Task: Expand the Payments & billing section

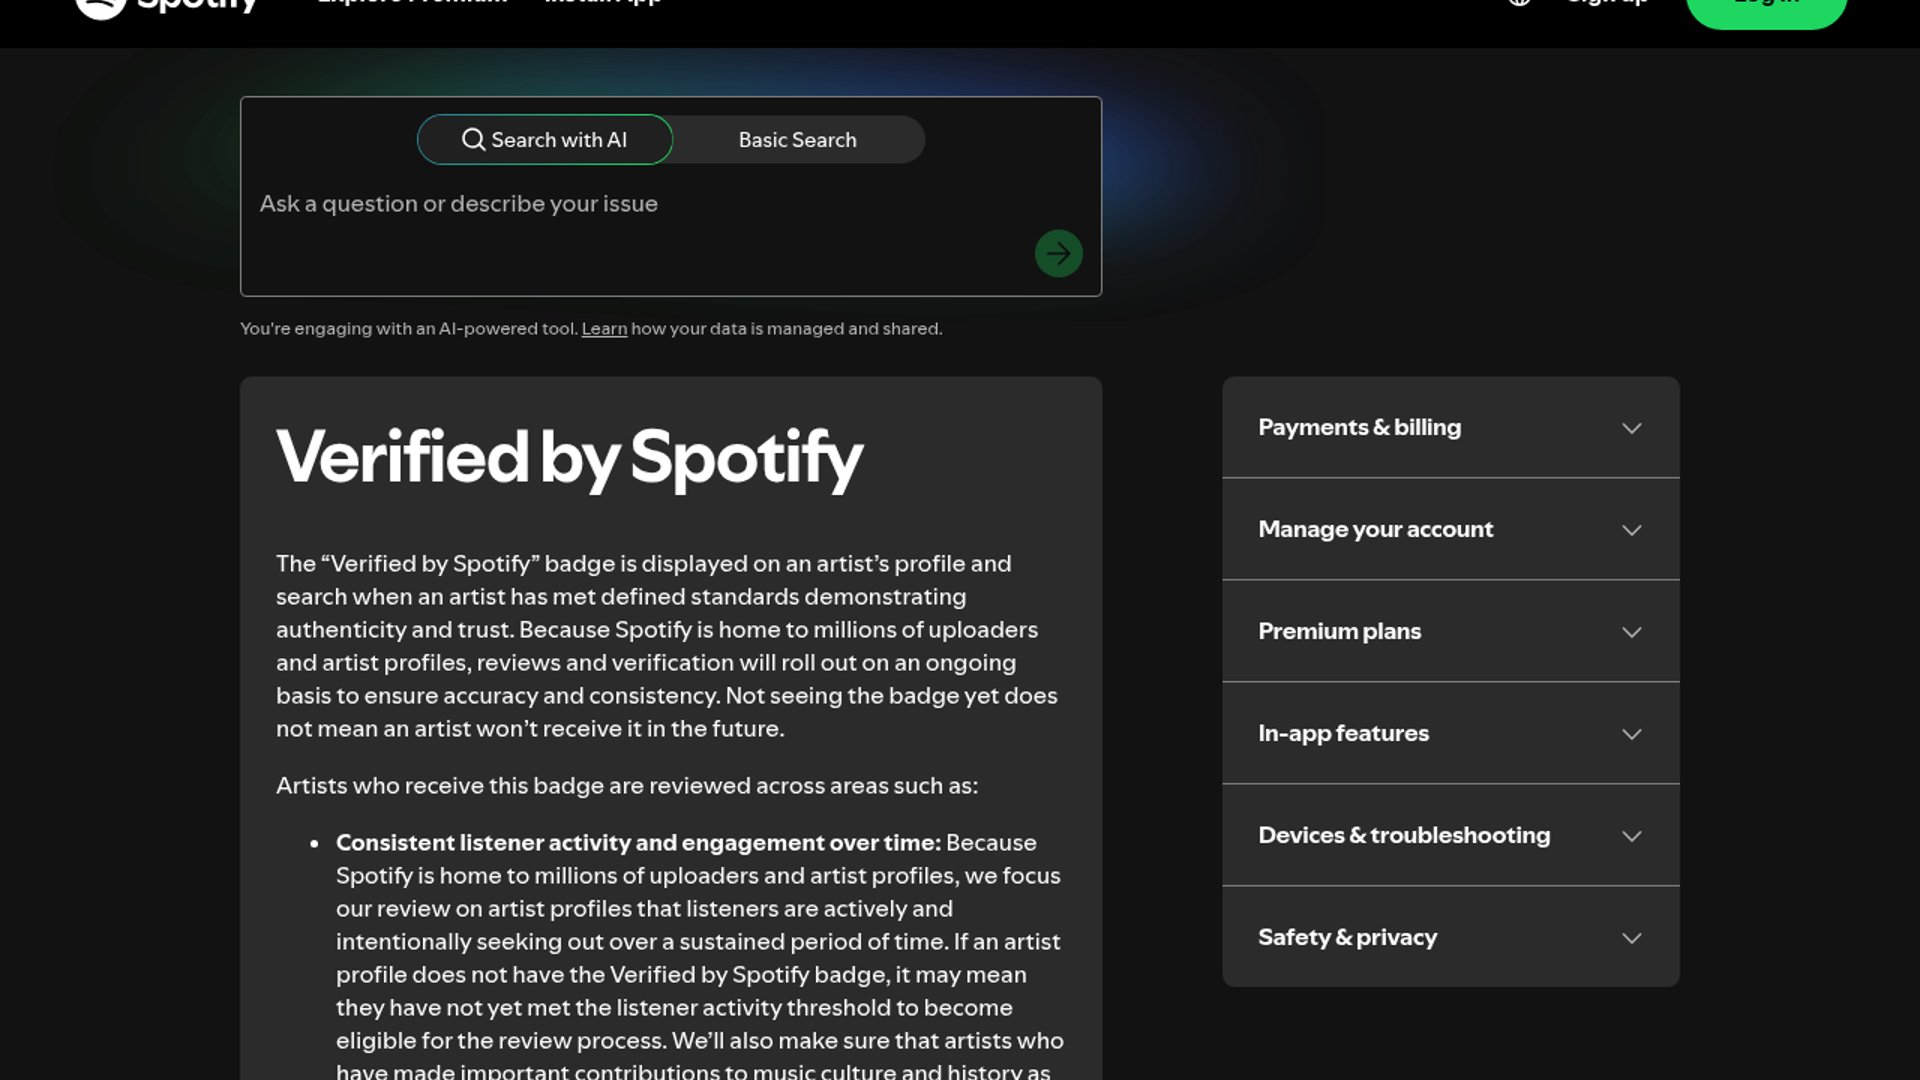Action: (1450, 428)
